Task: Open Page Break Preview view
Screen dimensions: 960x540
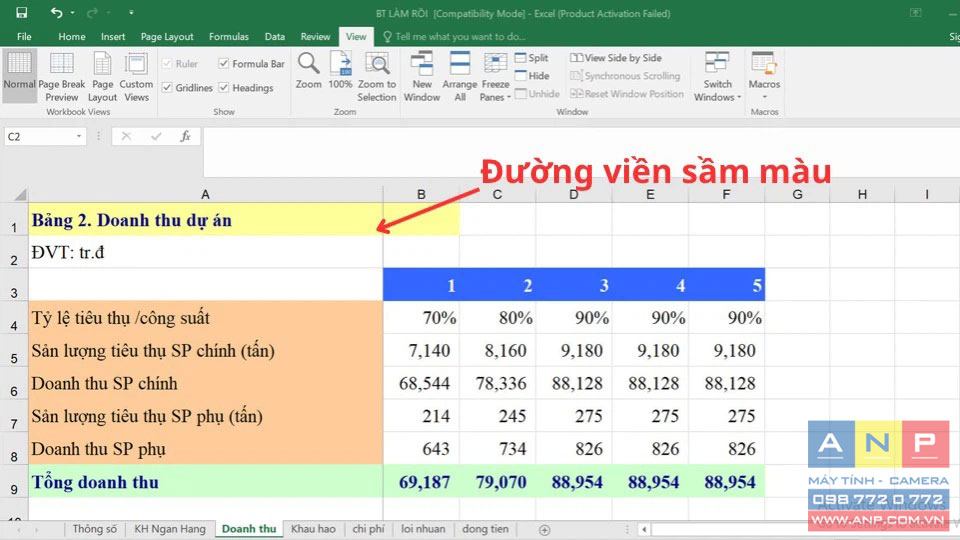Action: point(62,76)
